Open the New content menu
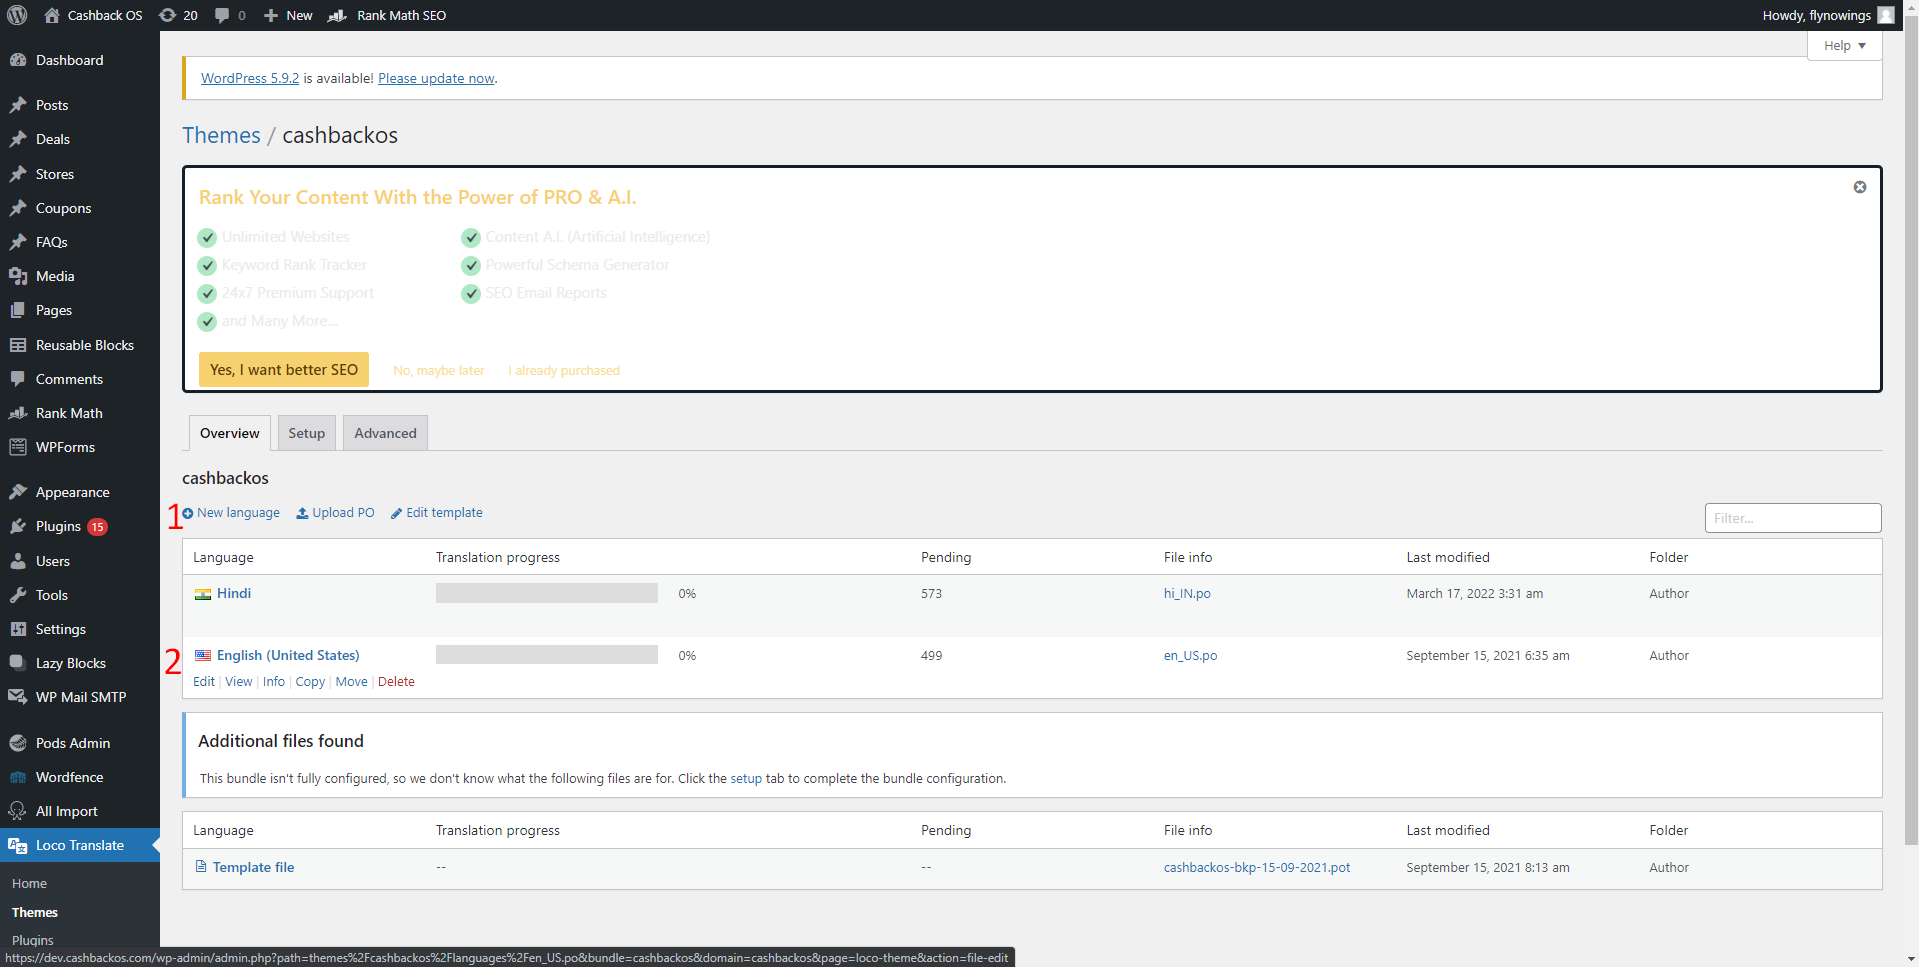This screenshot has height=967, width=1919. coord(288,15)
